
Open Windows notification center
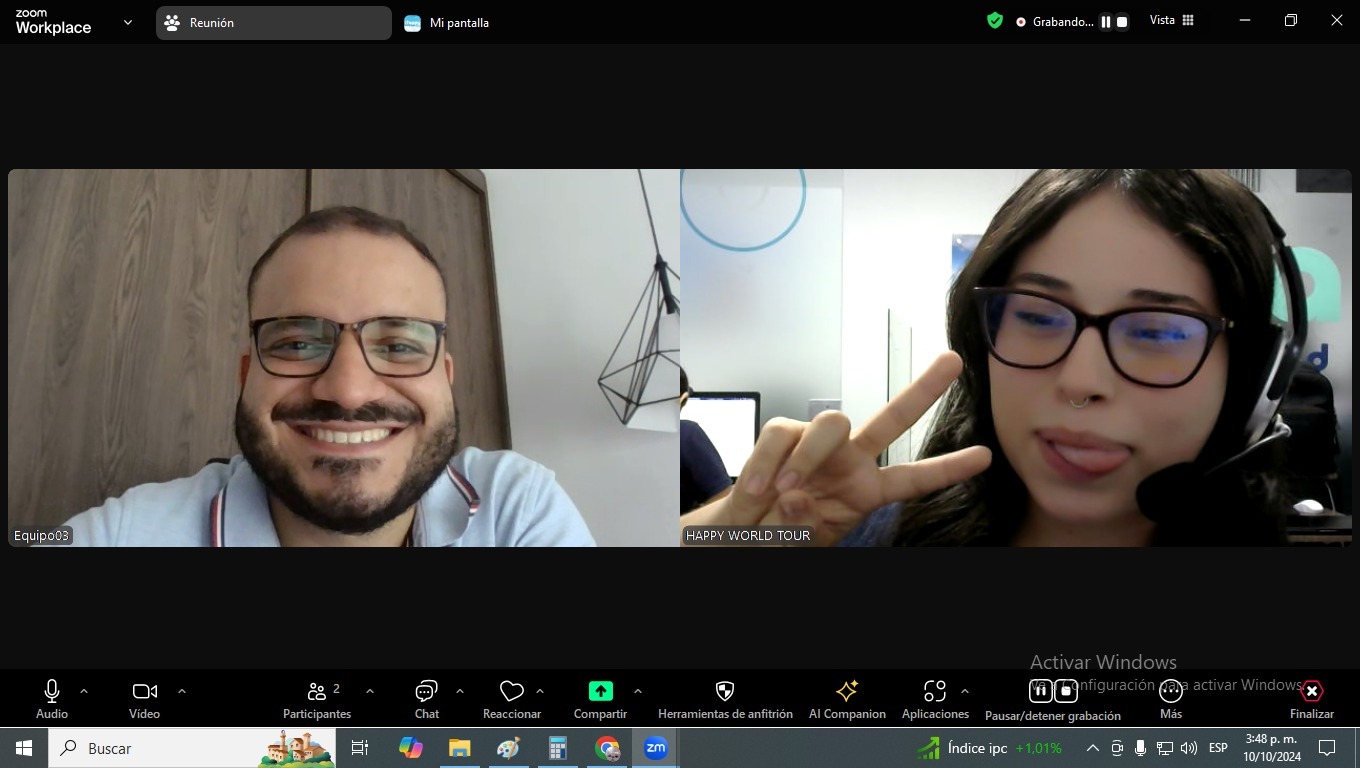[x=1328, y=748]
